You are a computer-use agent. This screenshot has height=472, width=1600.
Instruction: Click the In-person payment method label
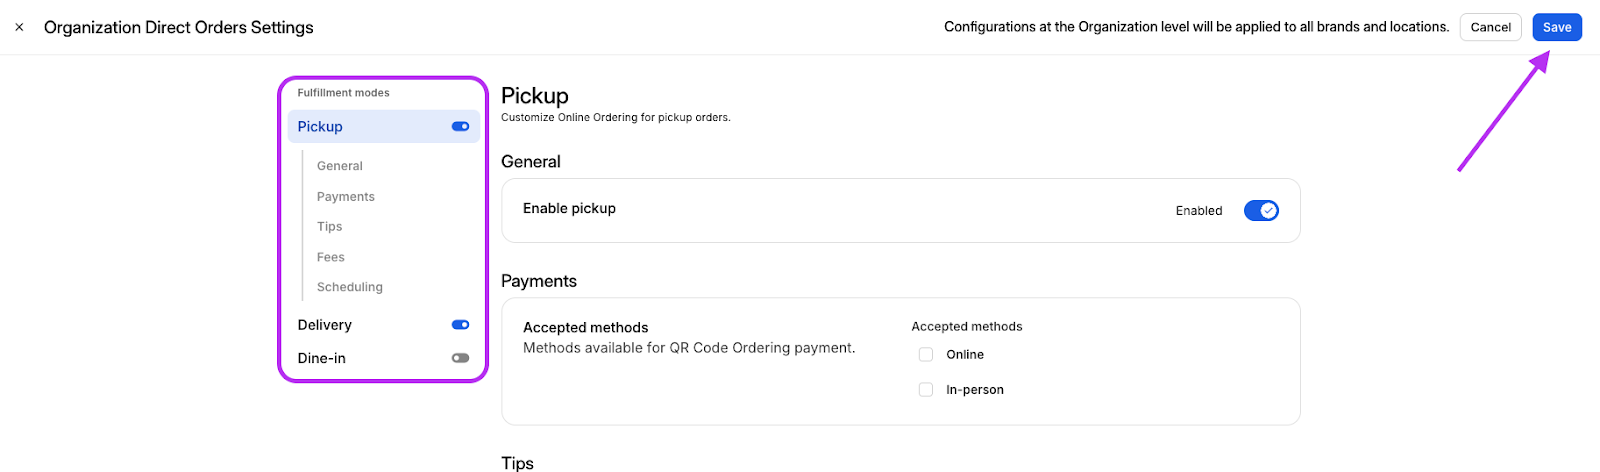(975, 390)
